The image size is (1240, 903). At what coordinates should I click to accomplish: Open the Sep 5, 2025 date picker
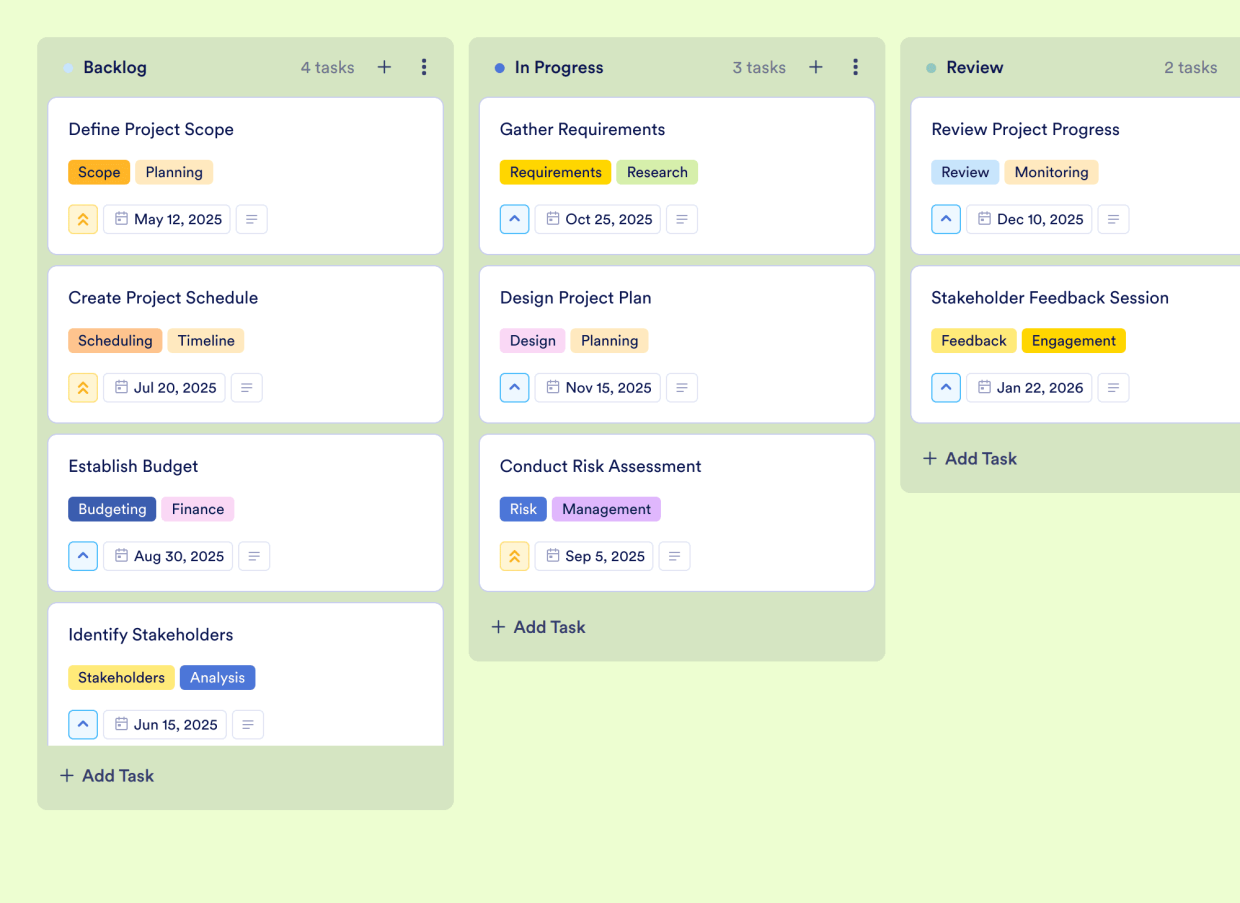pyautogui.click(x=594, y=556)
